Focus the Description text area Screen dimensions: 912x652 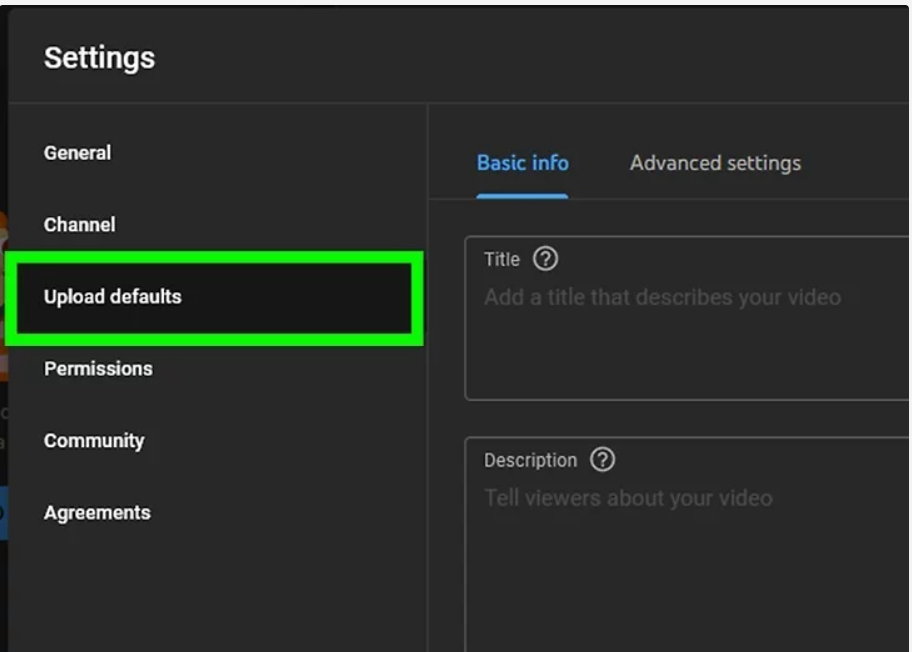687,544
